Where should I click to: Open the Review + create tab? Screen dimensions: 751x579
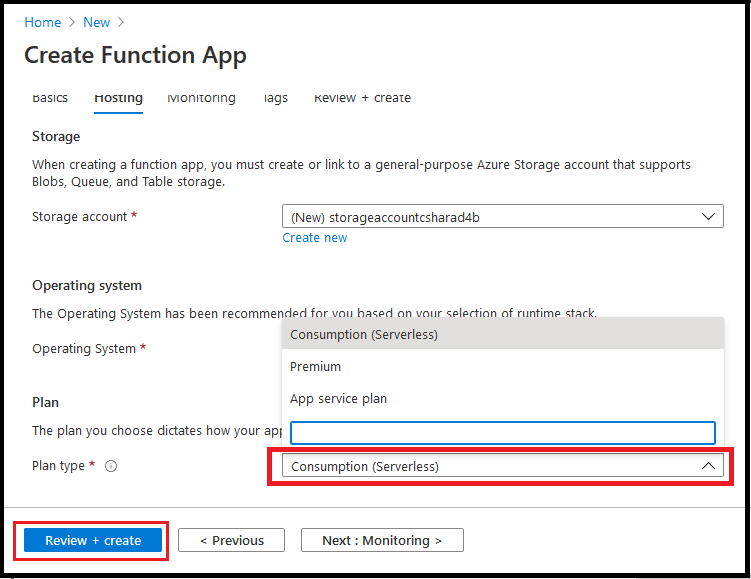click(362, 98)
